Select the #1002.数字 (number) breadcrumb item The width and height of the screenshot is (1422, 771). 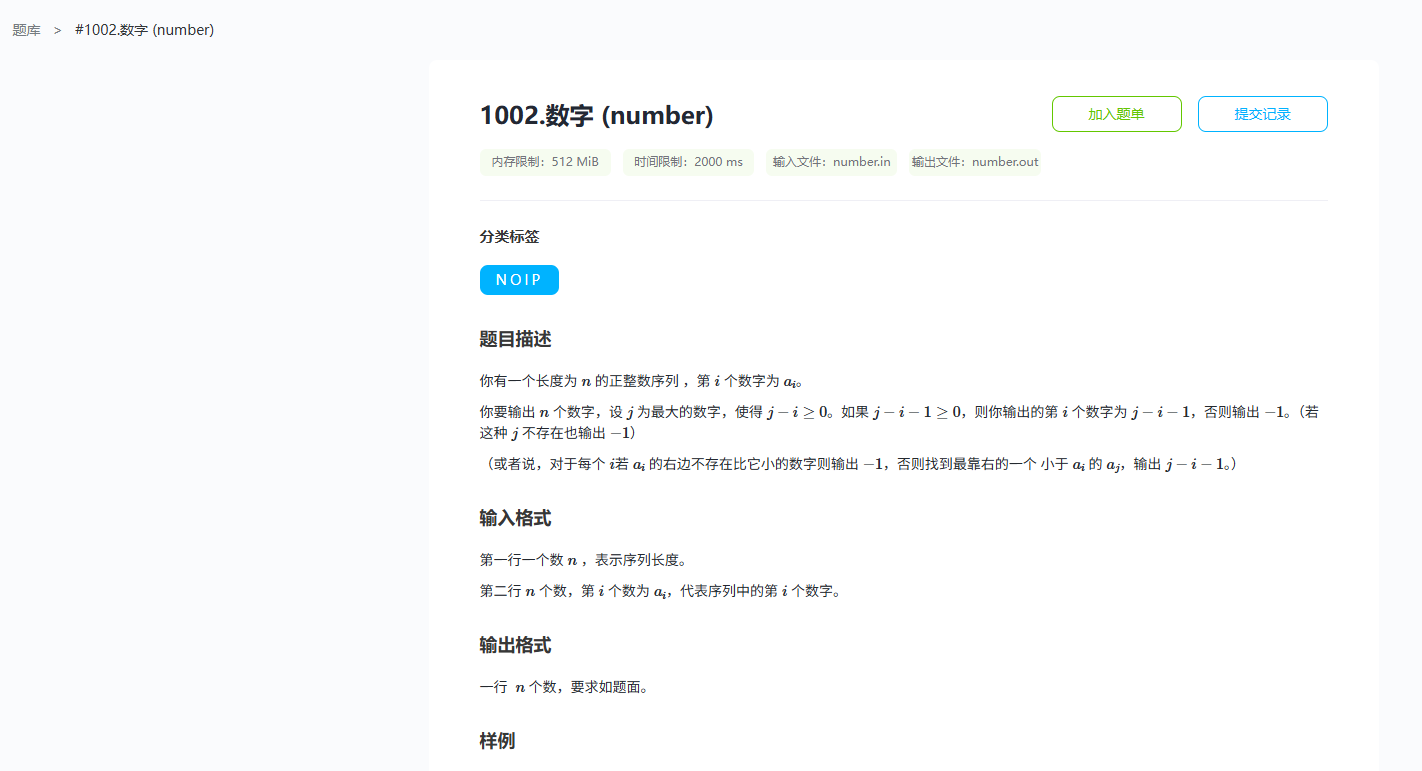click(144, 30)
